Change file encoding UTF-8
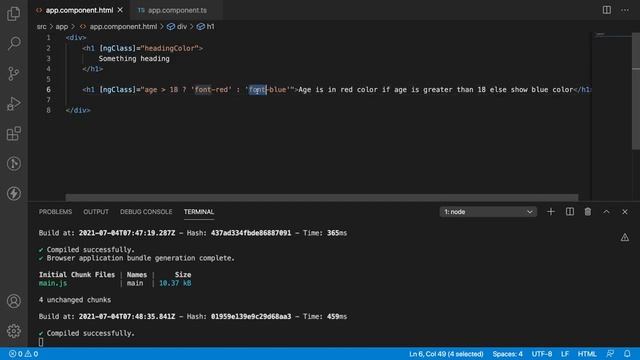Screen dimensions: 640x360 [x=542, y=354]
